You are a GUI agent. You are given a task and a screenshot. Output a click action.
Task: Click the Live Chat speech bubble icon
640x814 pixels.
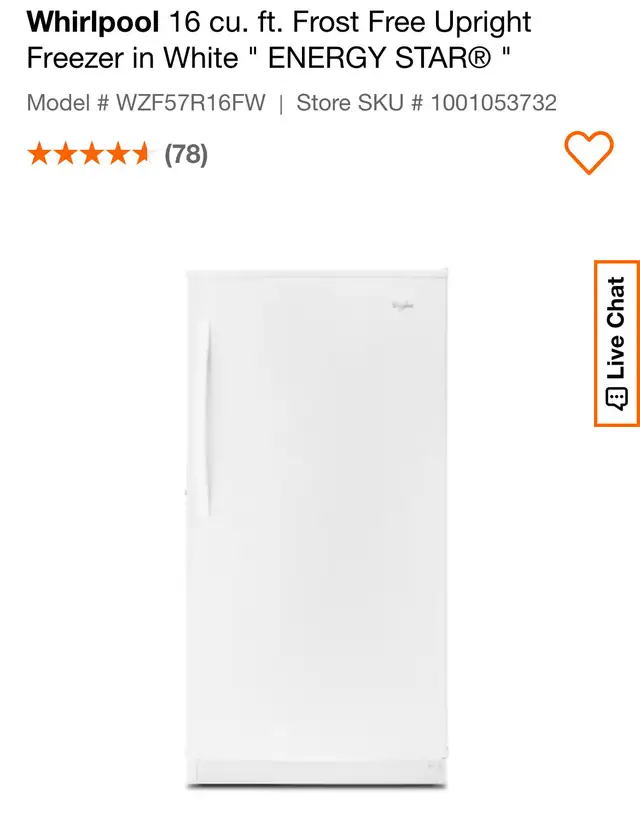617,399
